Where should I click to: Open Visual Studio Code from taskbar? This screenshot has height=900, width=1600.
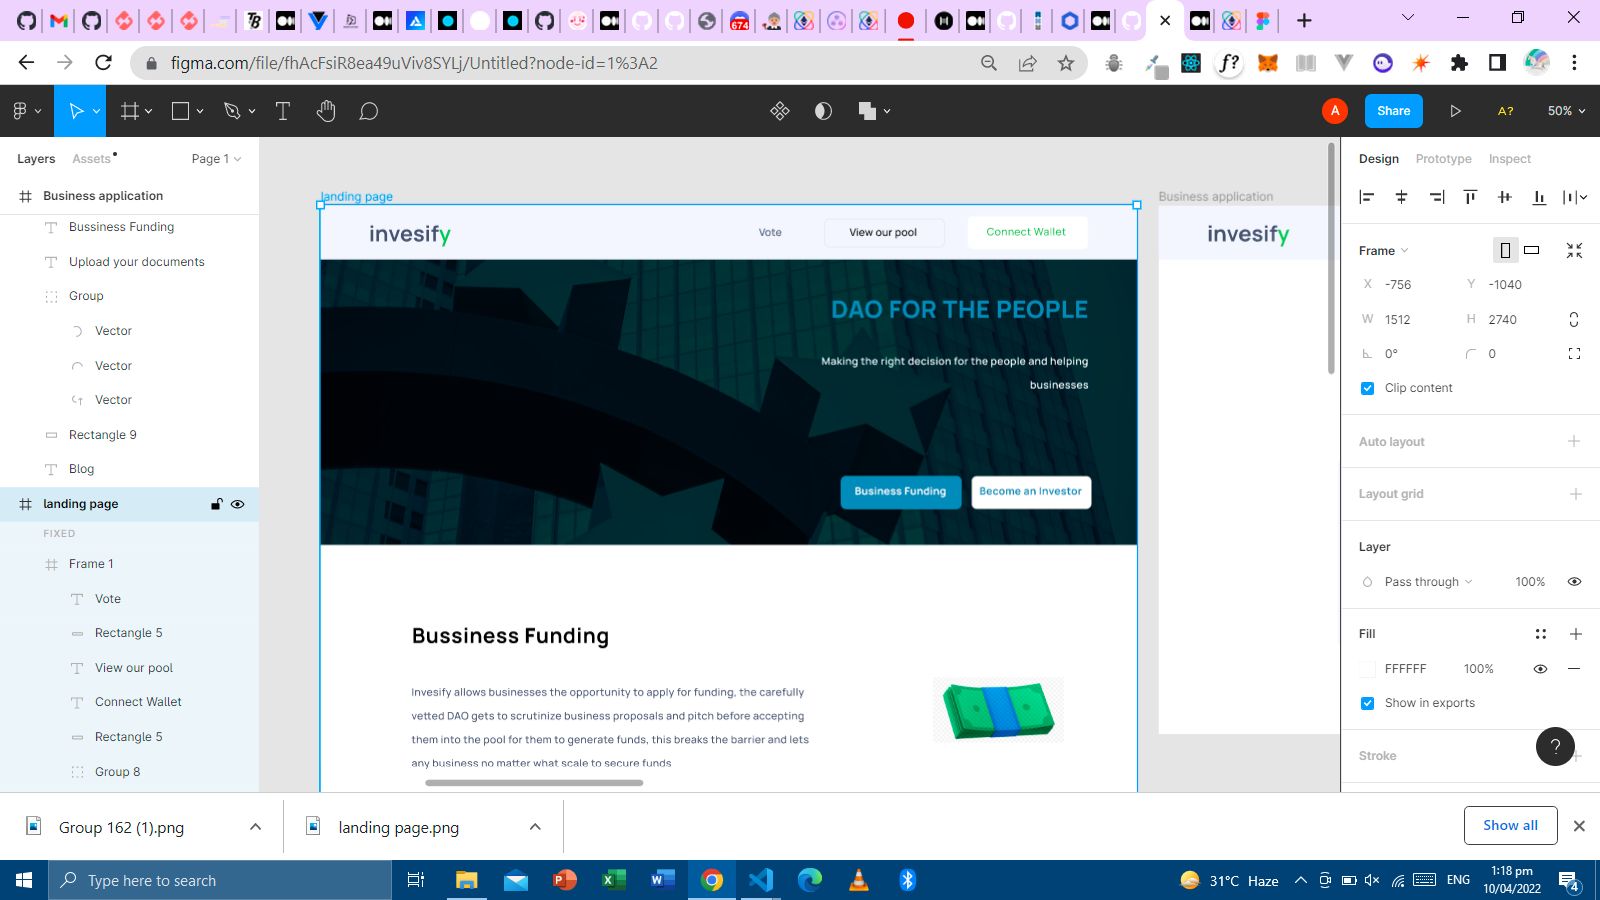(x=761, y=880)
